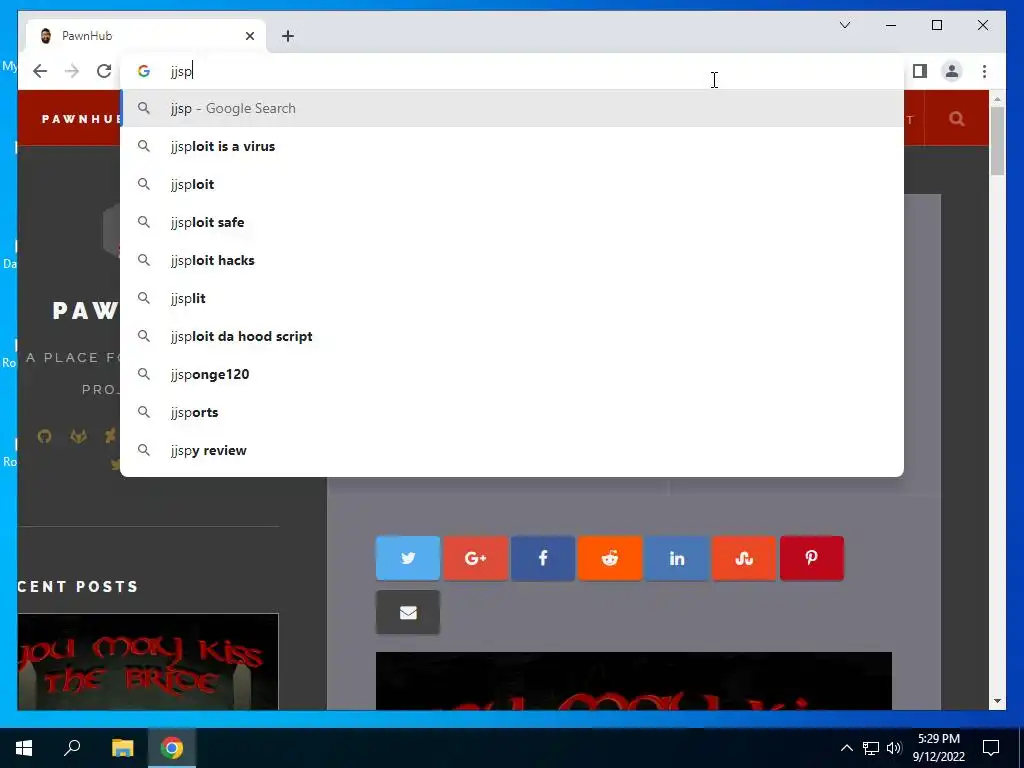Share post on LinkedIn
This screenshot has width=1024, height=768.
[x=677, y=558]
